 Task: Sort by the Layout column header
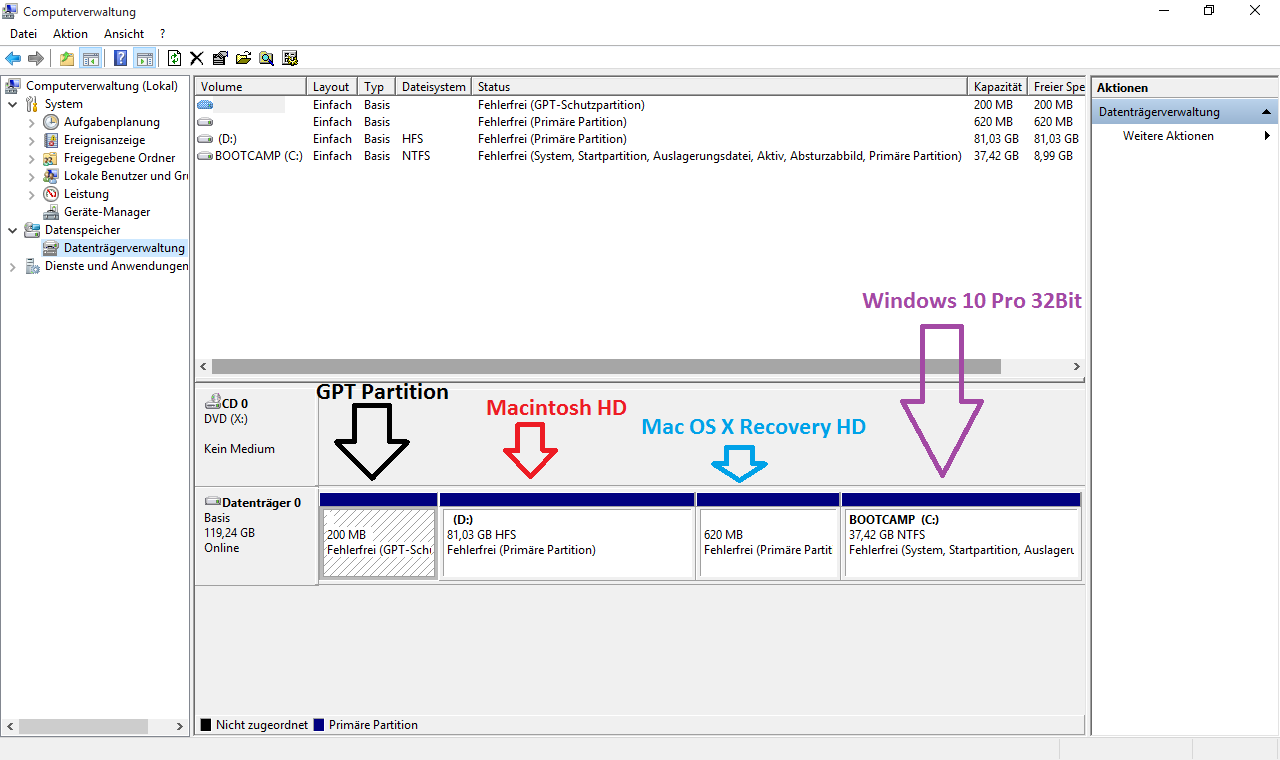click(x=332, y=87)
